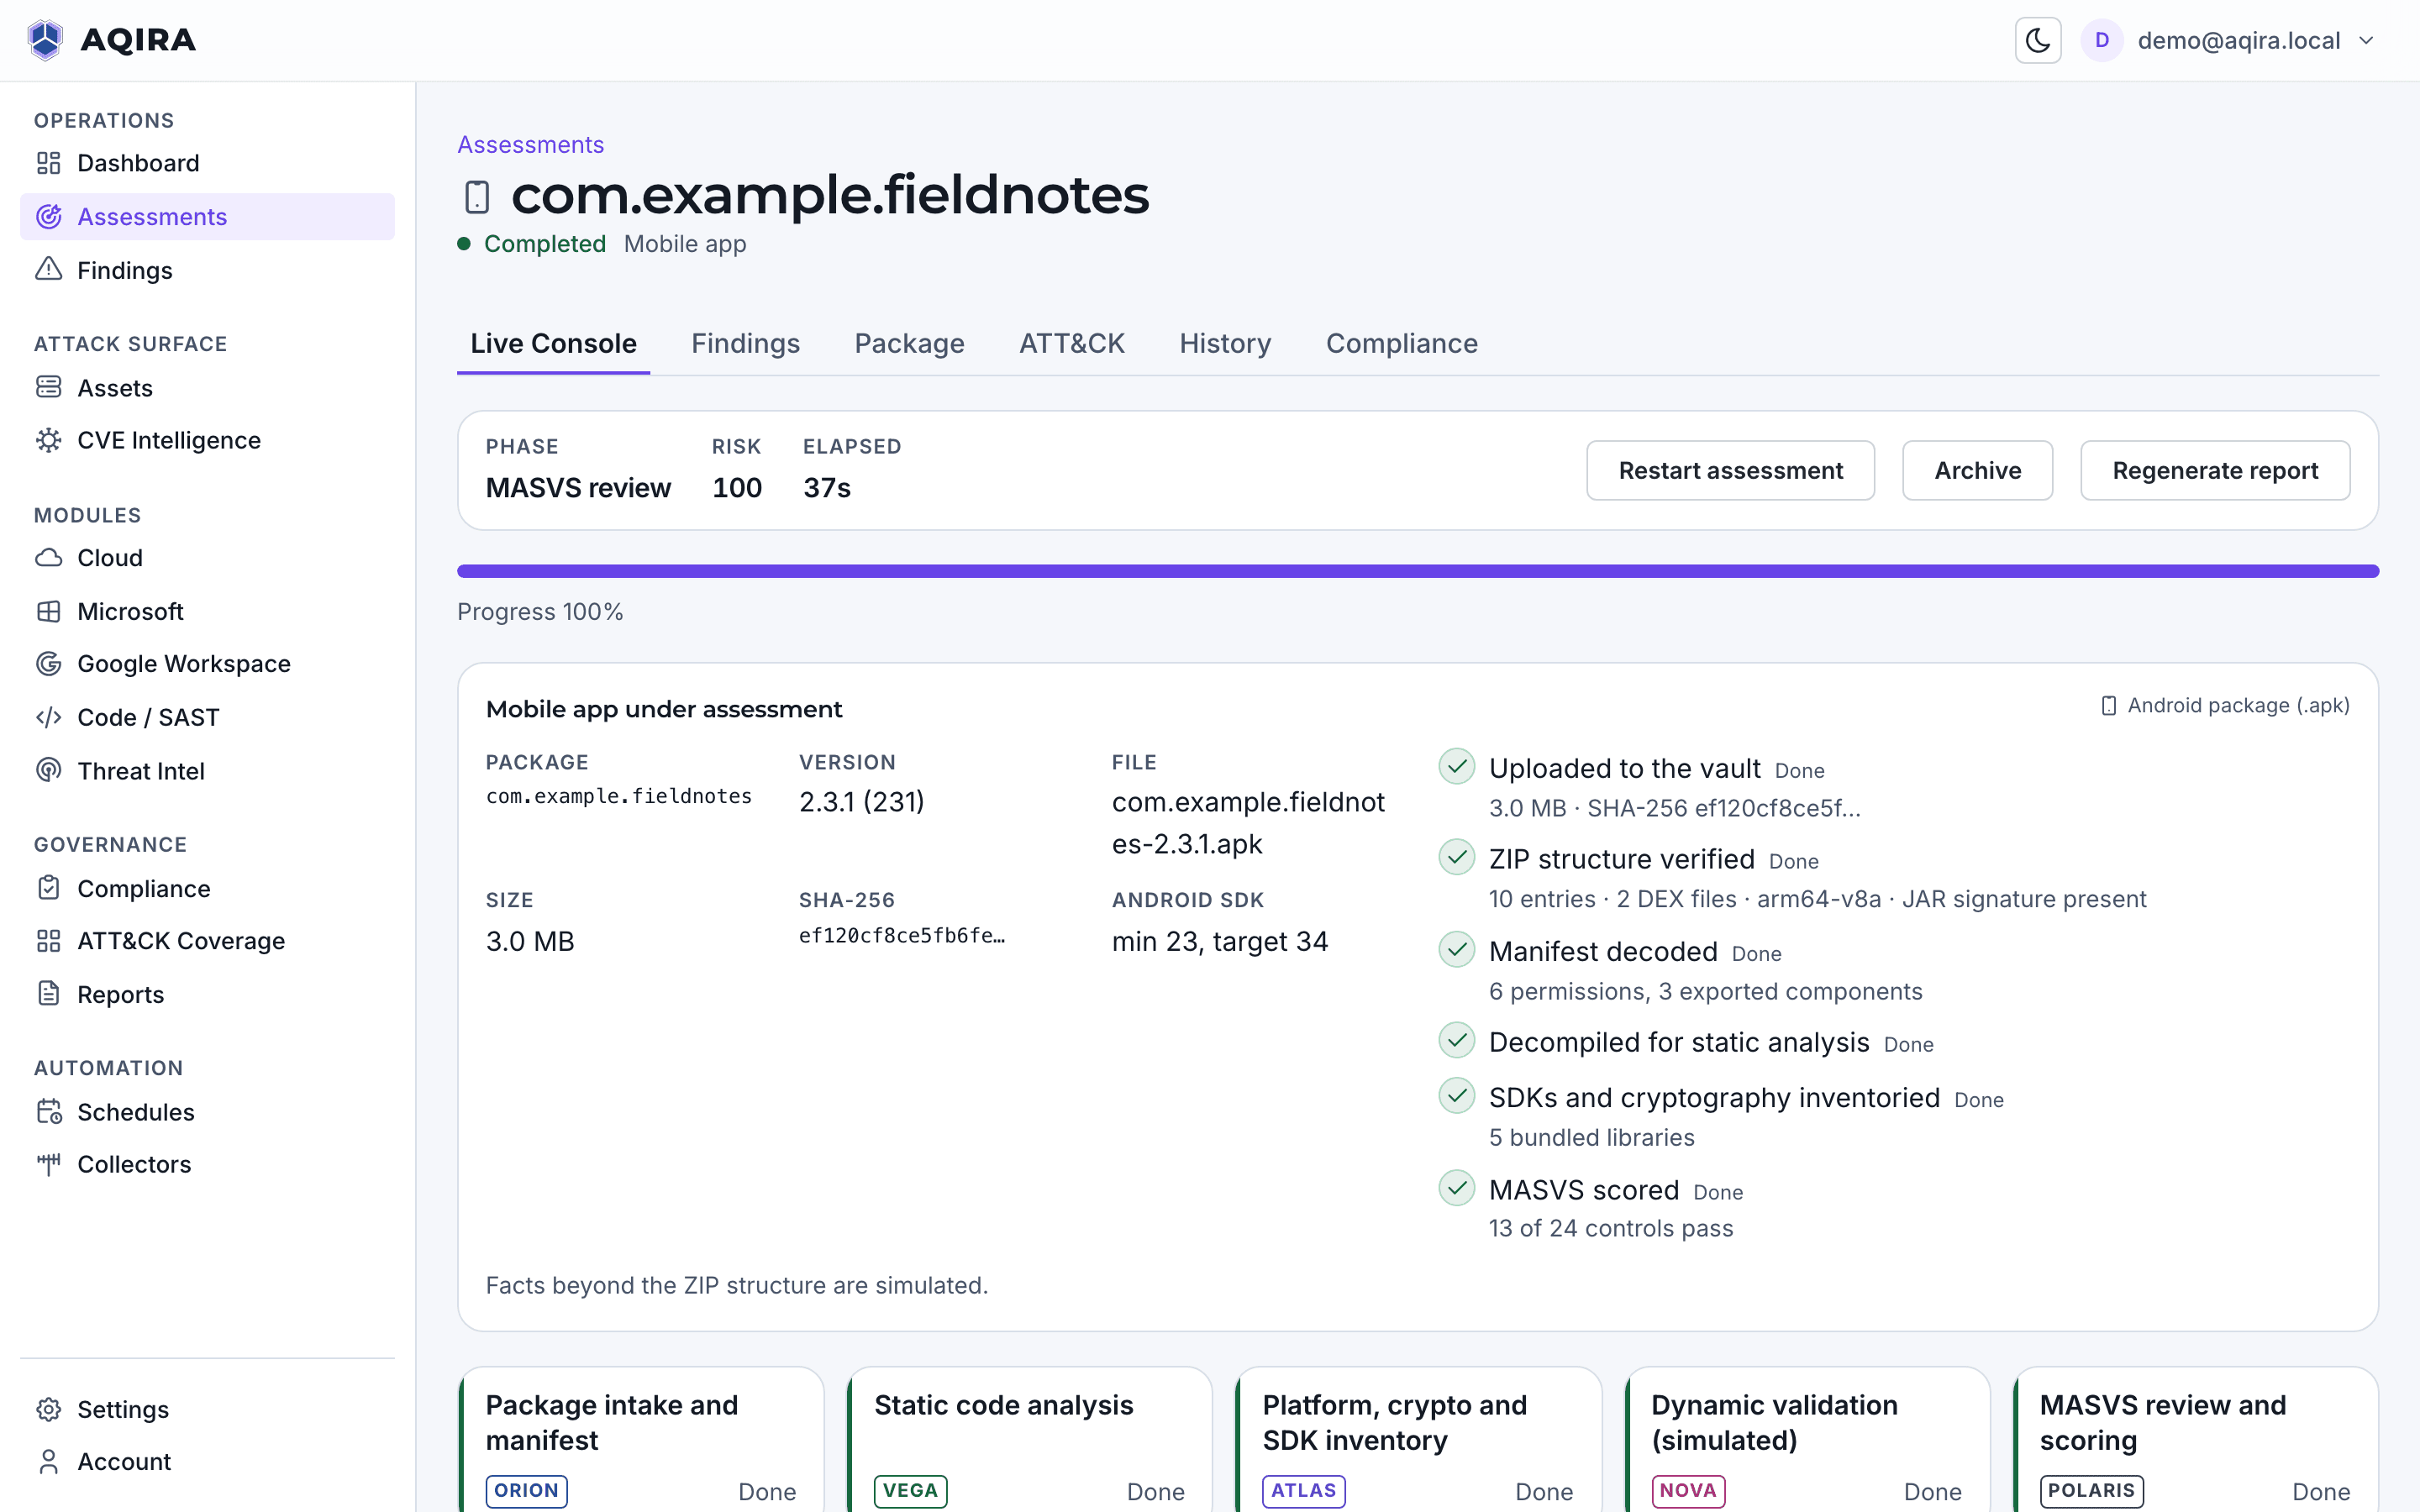Screen dimensions: 2420x1512
Task: Switch to the Findings tab
Action: click(745, 344)
